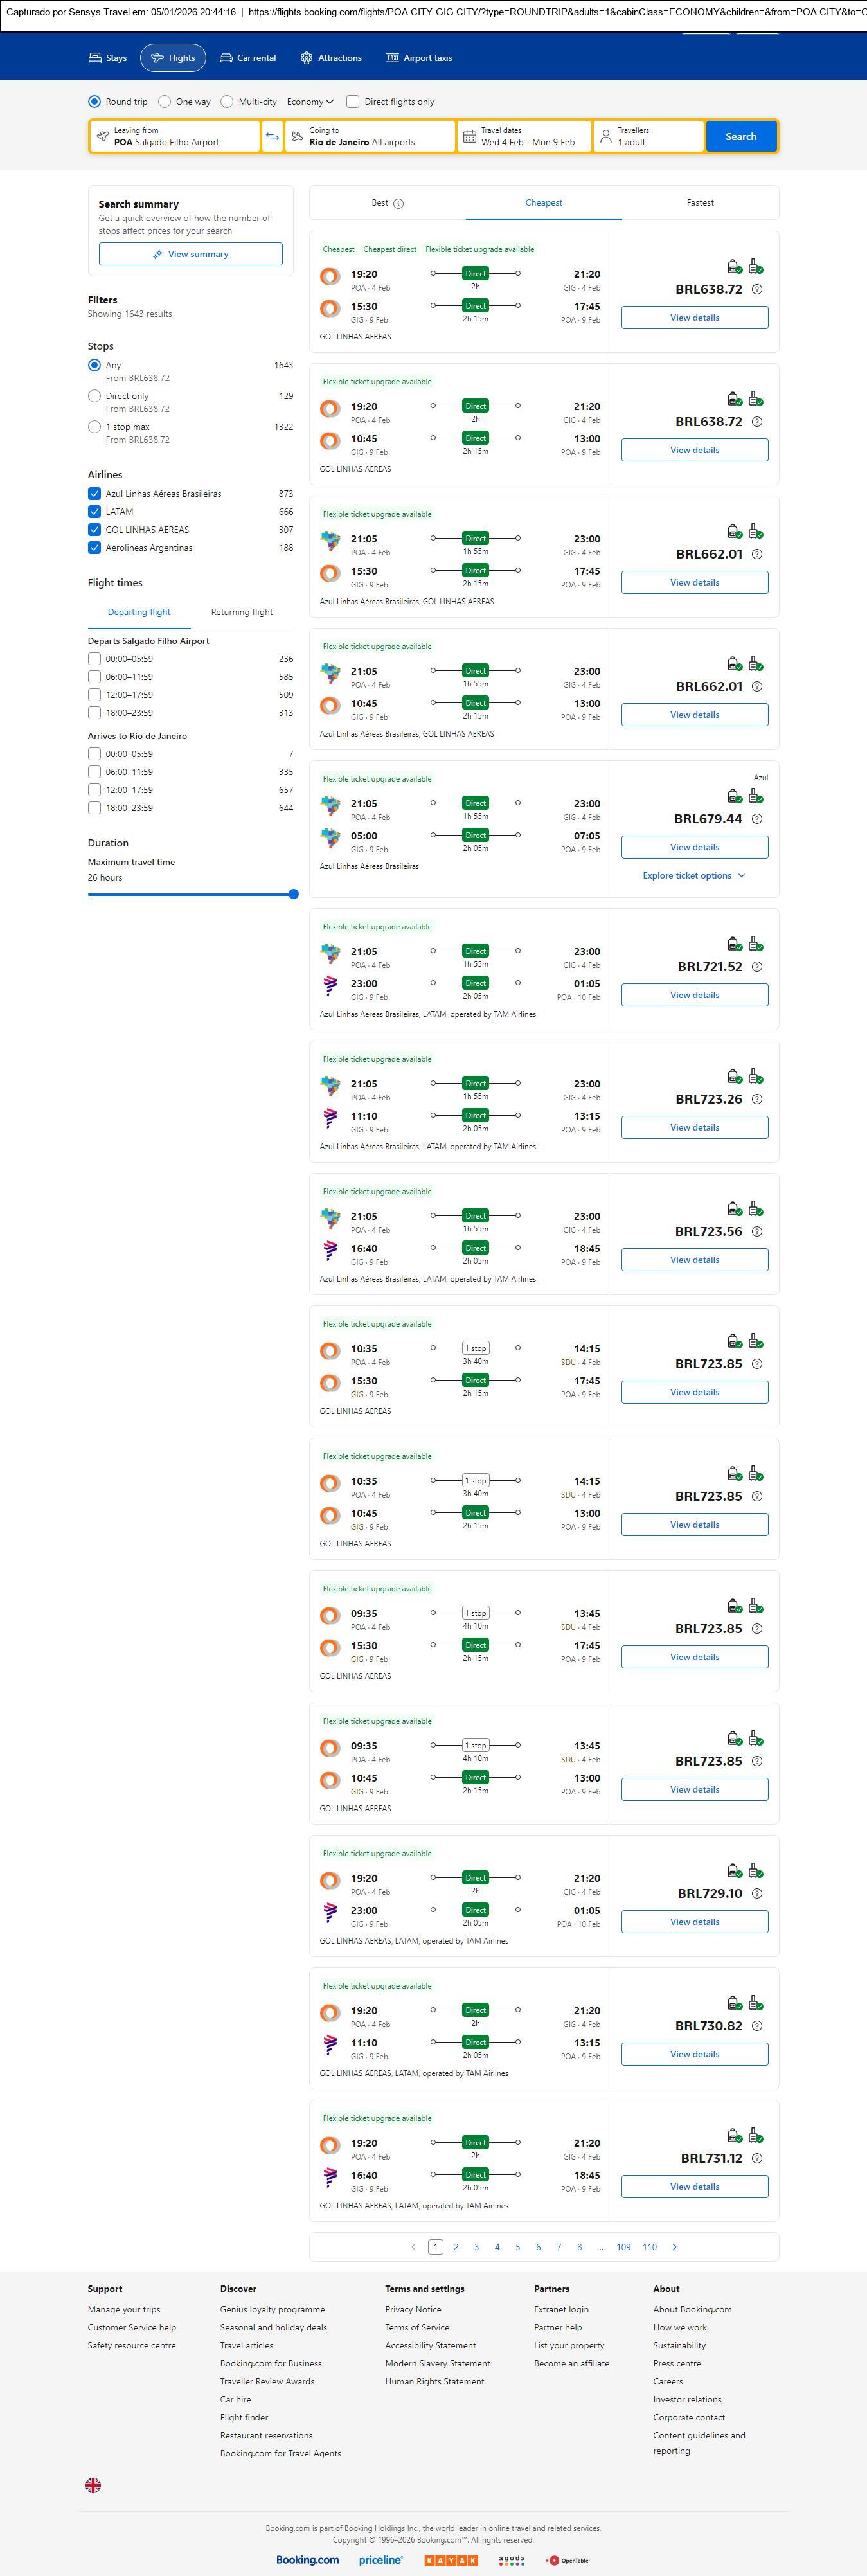The image size is (867, 2576).
Task: Click the KAYAK logo in footer
Action: (451, 2560)
